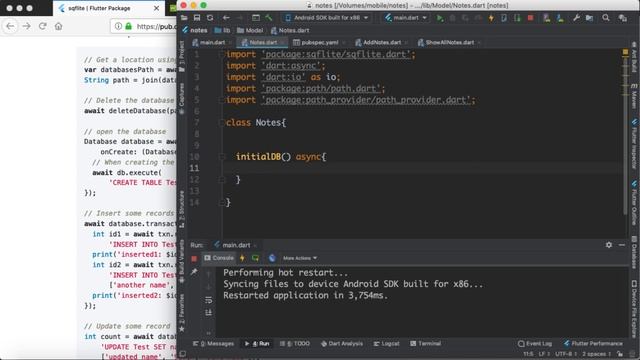Open the Android SDK device selector dropdown
The image size is (640, 360).
327,18
